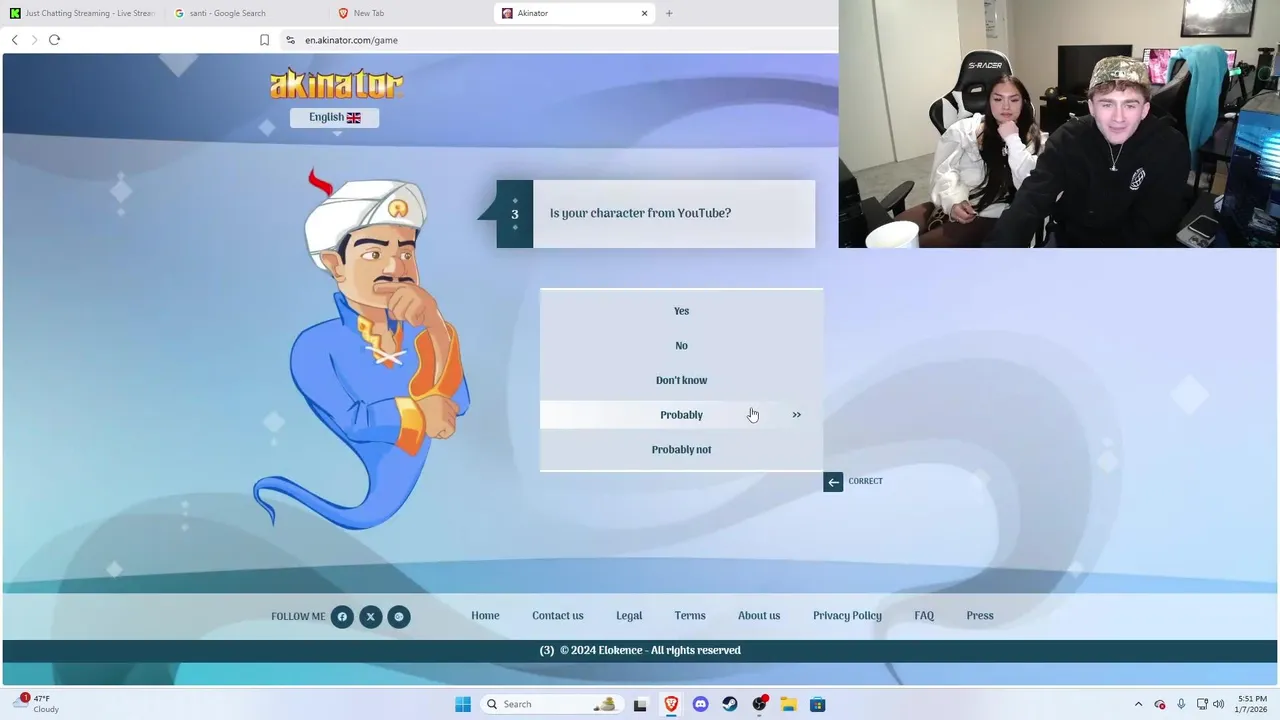The image size is (1280, 720).
Task: Open Task View from taskbar
Action: pos(640,704)
